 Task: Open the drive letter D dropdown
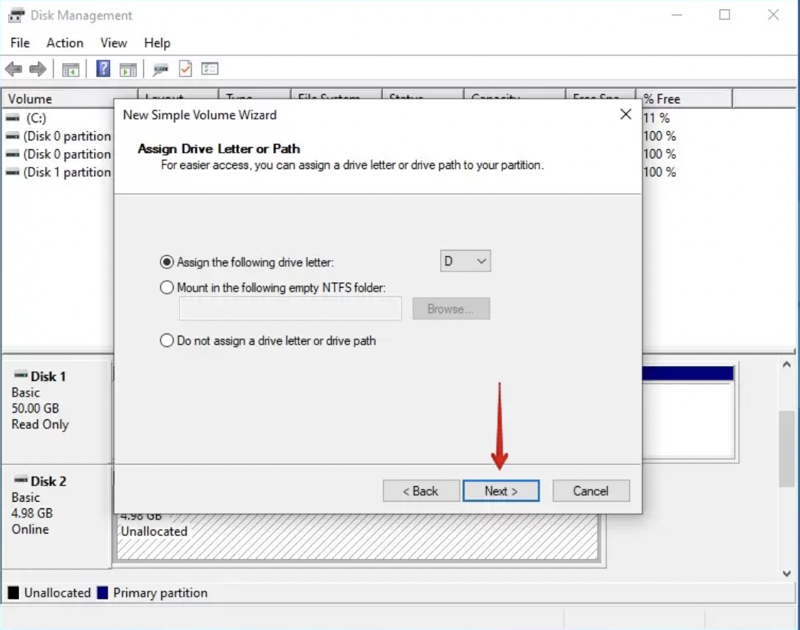point(466,261)
